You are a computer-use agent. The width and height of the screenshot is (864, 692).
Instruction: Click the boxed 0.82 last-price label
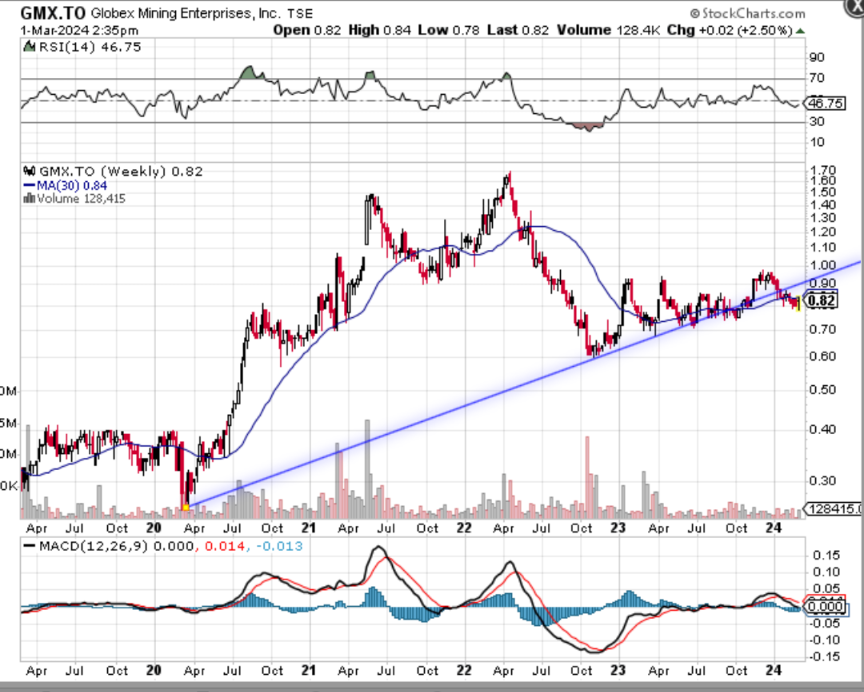pyautogui.click(x=821, y=301)
